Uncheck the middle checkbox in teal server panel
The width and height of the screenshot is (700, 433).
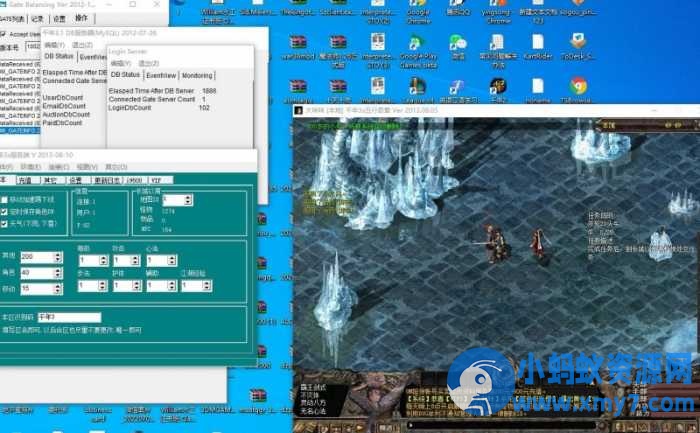click(4, 212)
